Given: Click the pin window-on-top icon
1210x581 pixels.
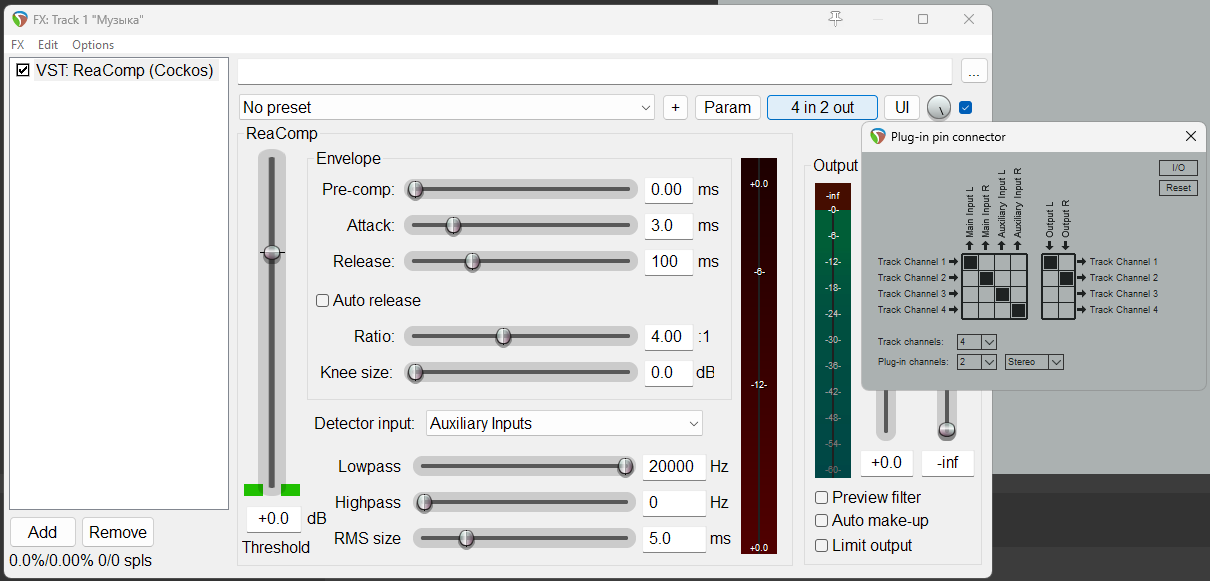Looking at the screenshot, I should click(836, 19).
